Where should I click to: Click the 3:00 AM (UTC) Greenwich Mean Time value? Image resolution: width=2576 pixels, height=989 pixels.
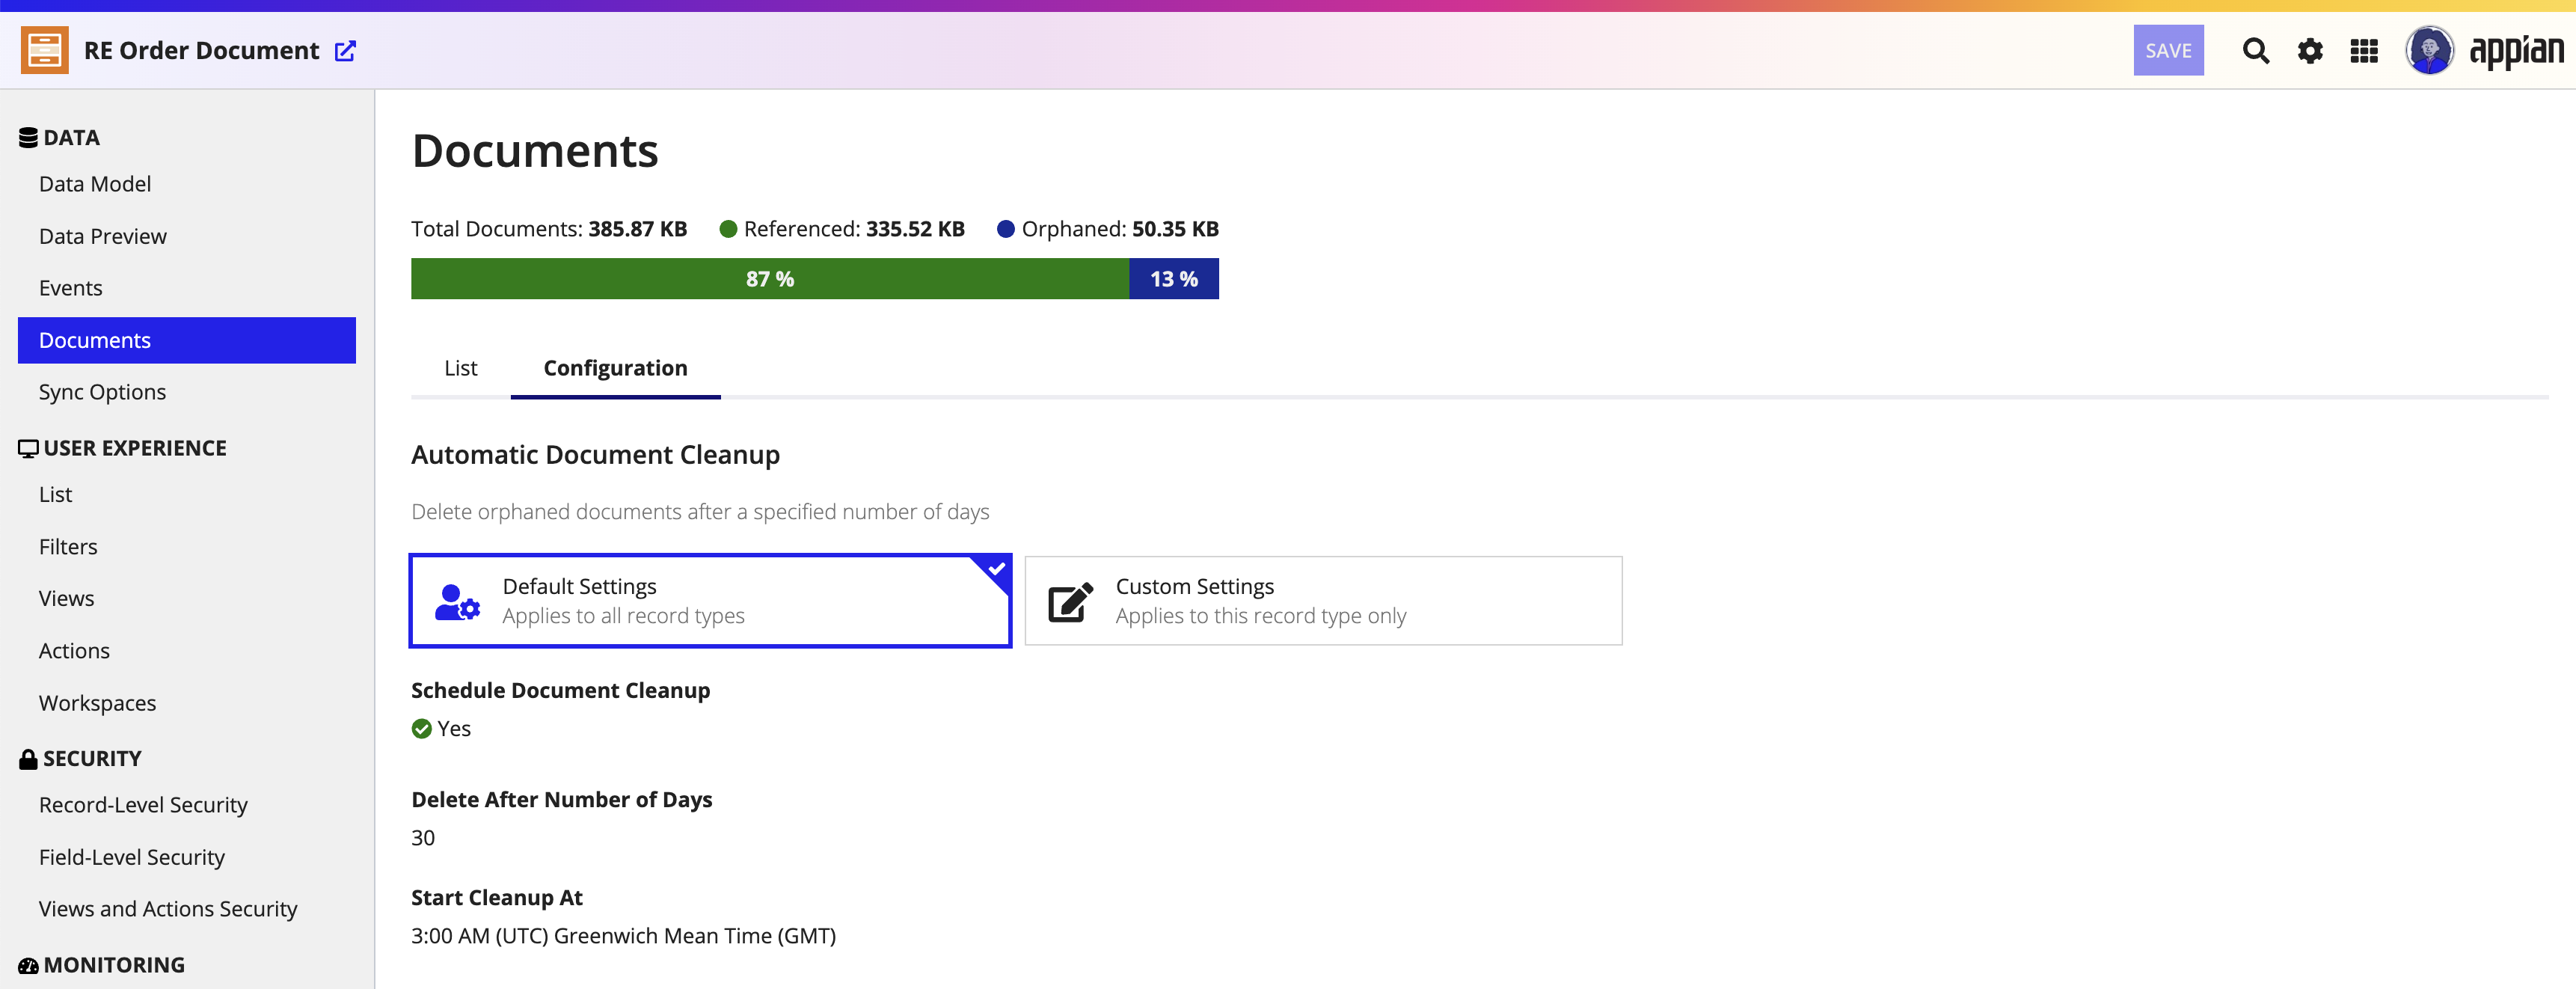click(x=623, y=936)
